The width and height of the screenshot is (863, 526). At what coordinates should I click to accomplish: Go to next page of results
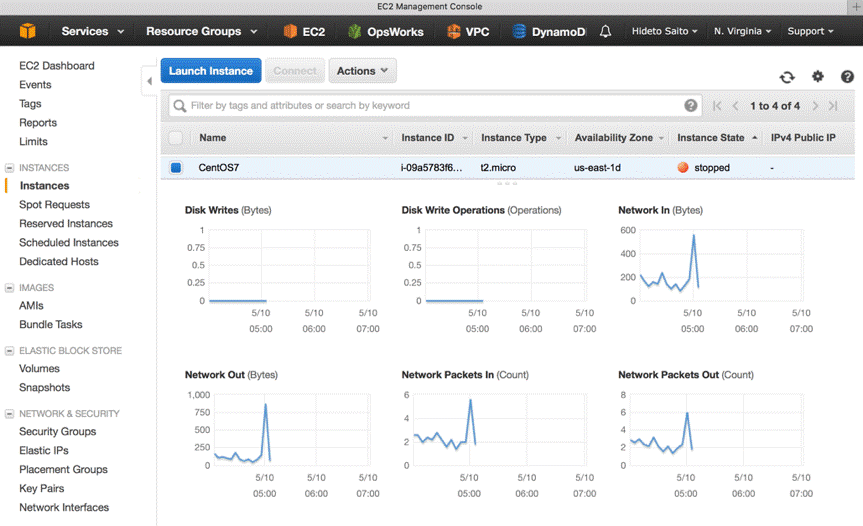click(x=815, y=106)
